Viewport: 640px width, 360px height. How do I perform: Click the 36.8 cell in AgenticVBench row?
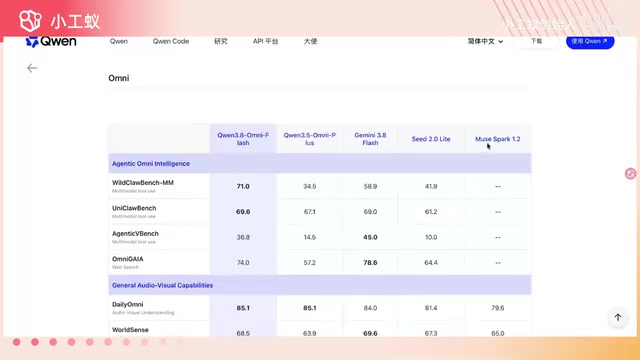pyautogui.click(x=243, y=237)
